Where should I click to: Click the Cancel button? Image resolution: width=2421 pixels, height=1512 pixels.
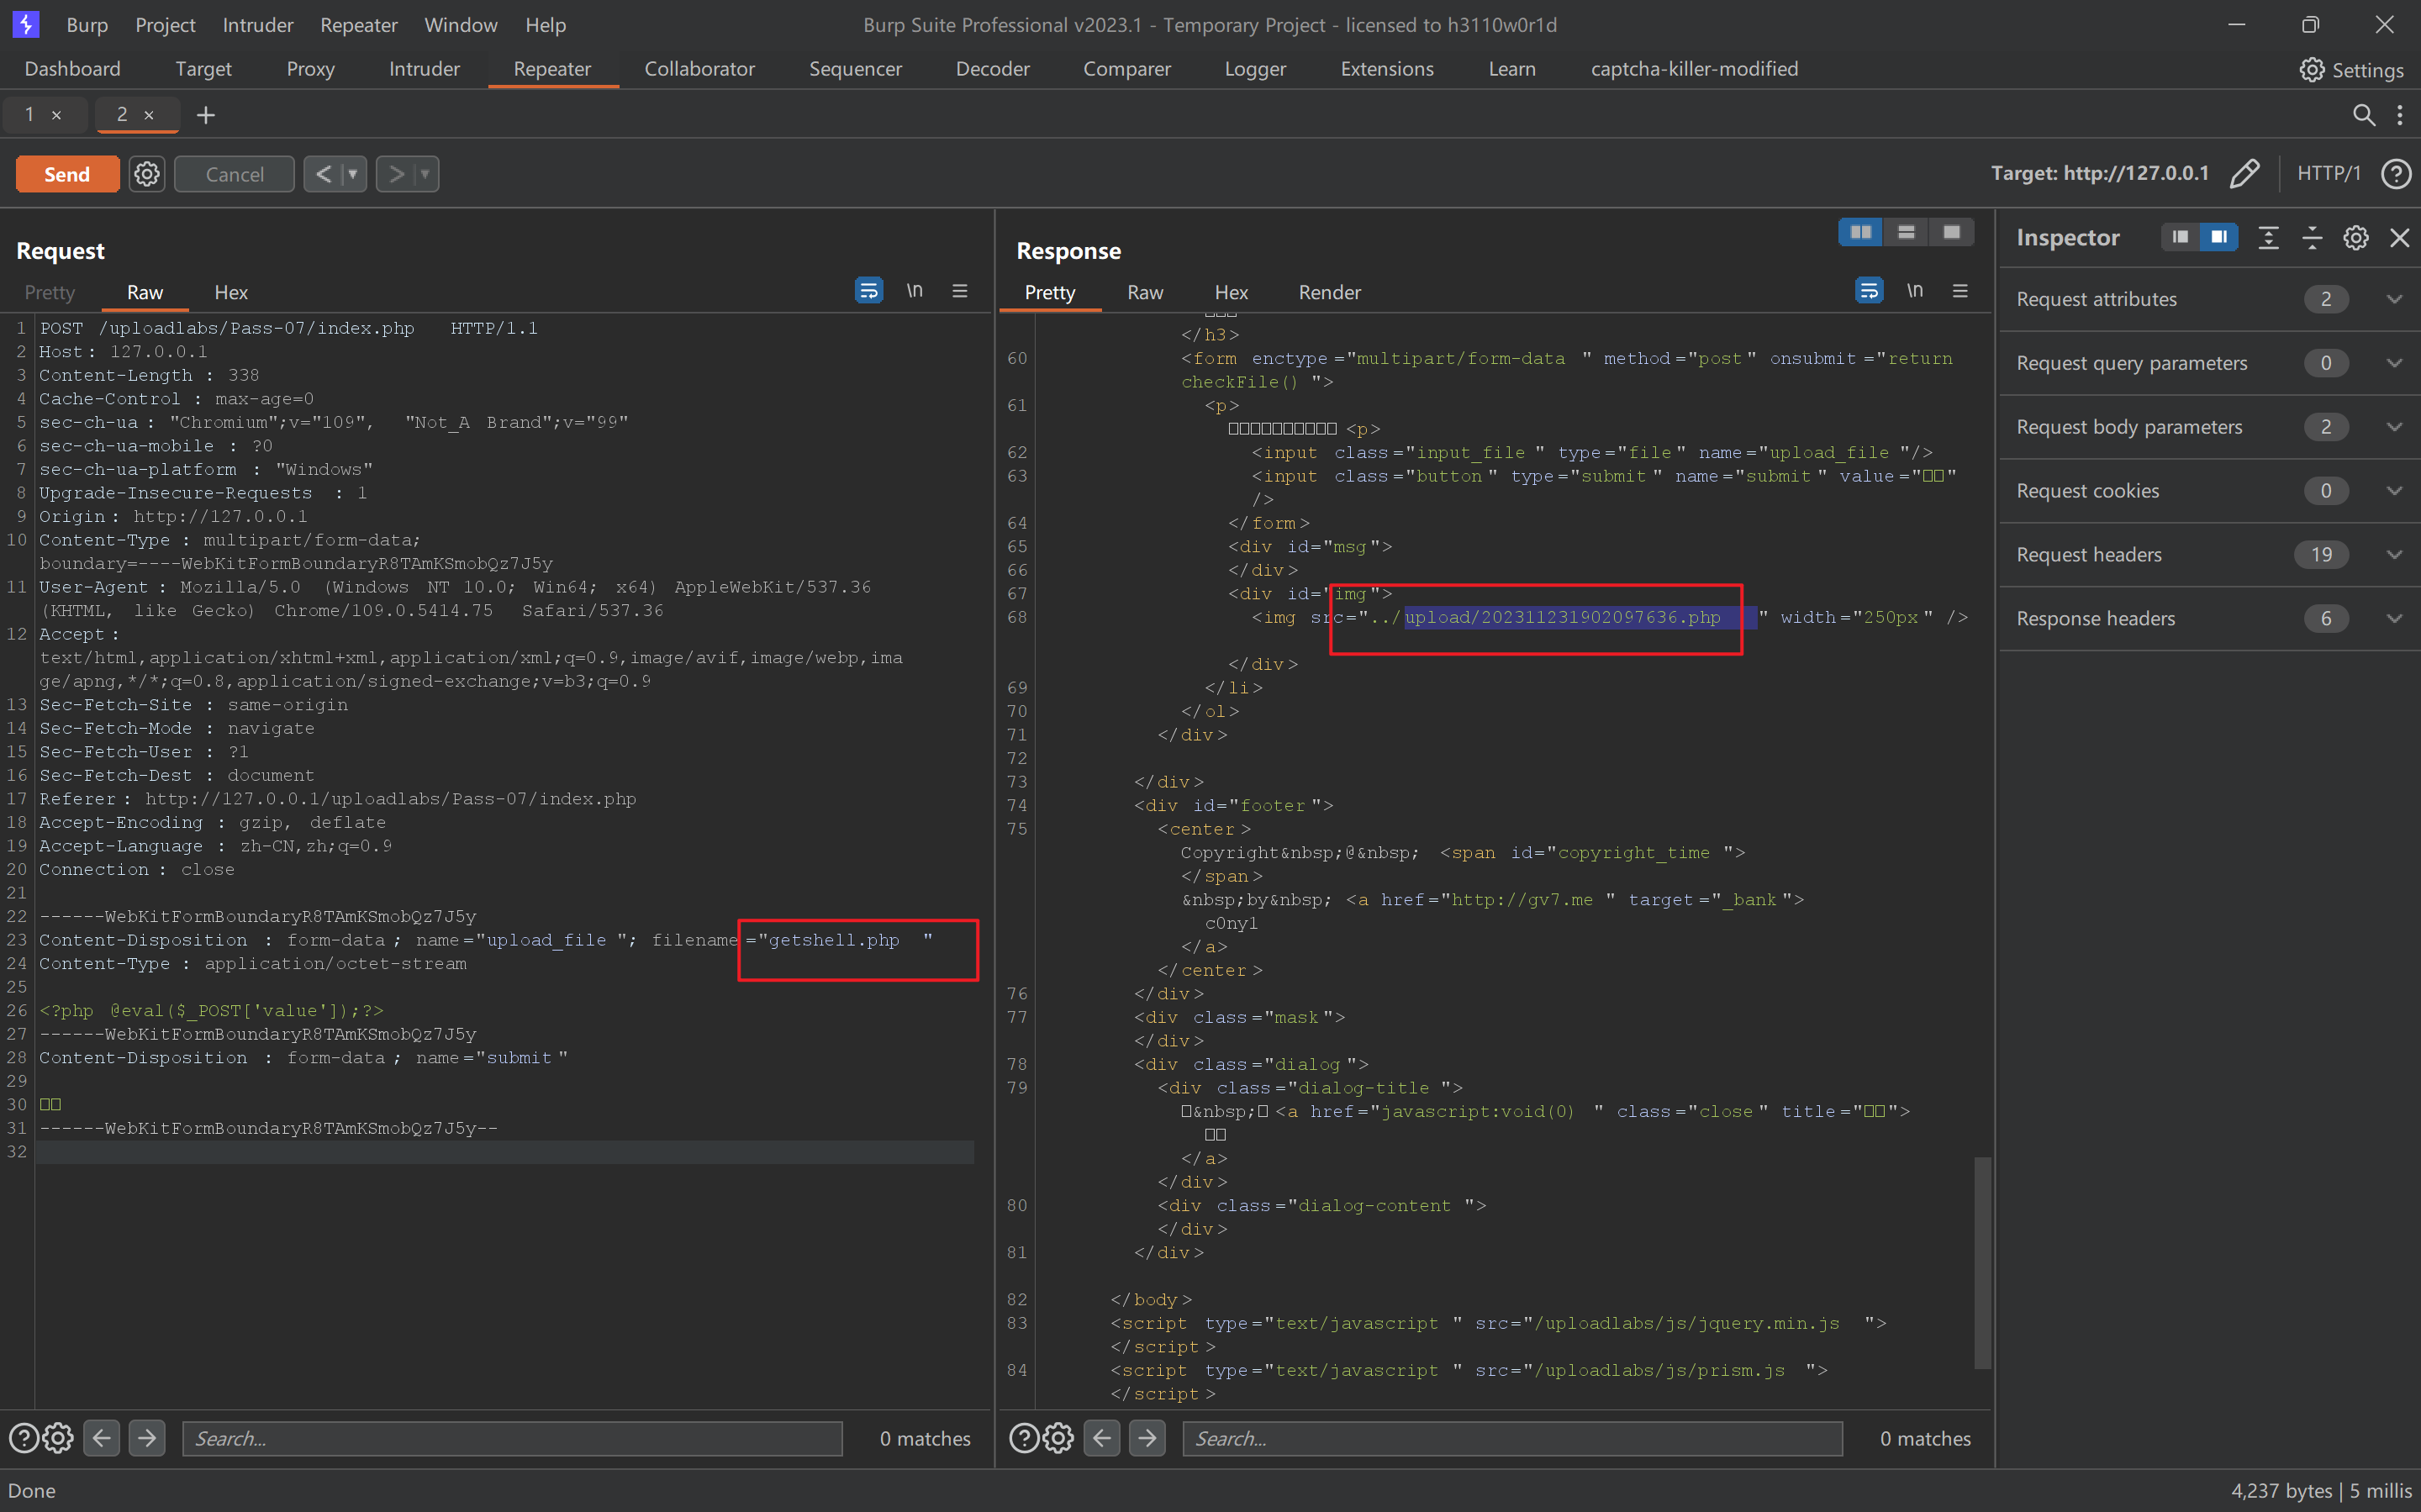(234, 174)
